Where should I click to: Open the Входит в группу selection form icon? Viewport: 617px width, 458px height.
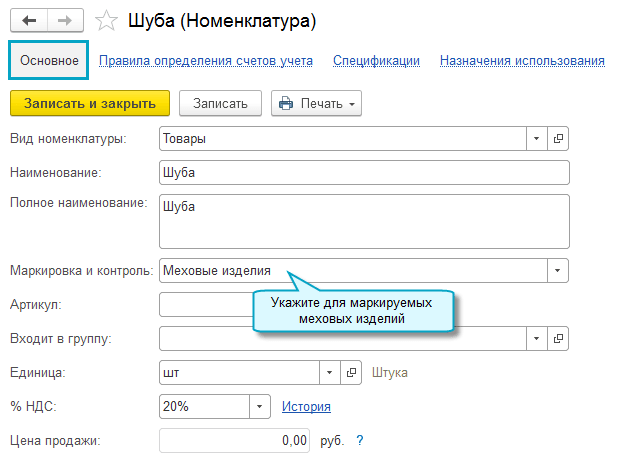[558, 338]
